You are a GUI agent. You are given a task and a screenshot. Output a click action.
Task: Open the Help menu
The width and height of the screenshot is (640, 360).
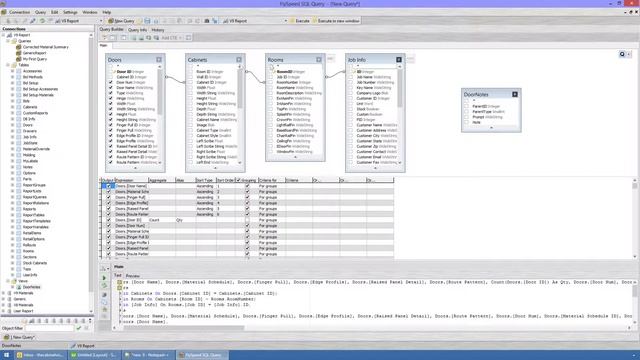(107, 12)
